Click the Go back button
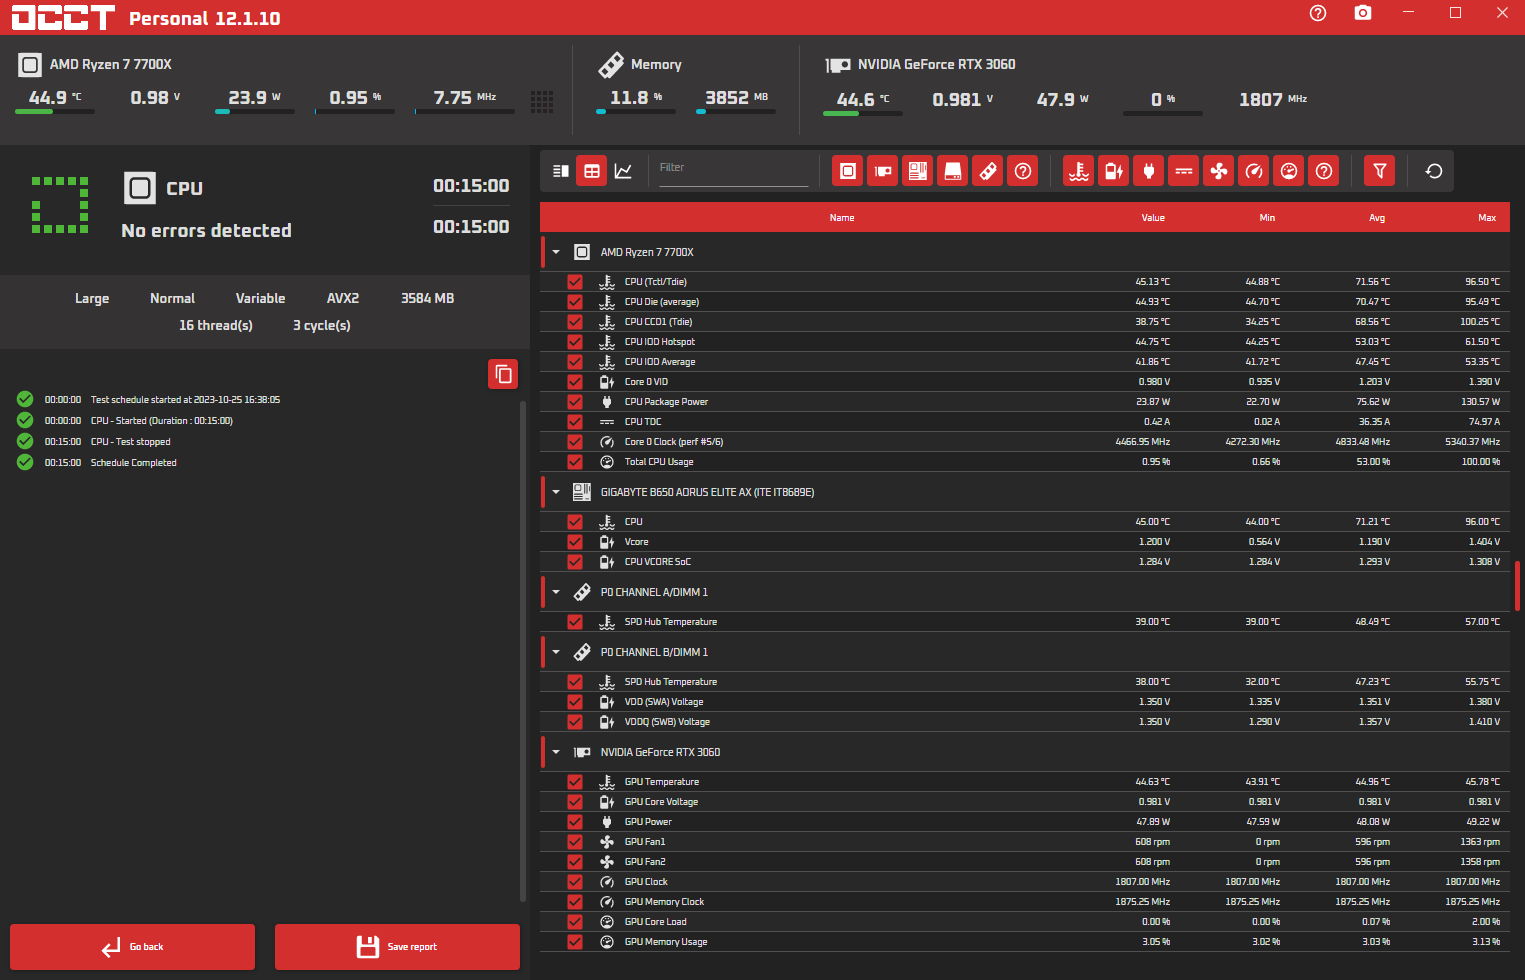Viewport: 1525px width, 980px height. (x=132, y=947)
